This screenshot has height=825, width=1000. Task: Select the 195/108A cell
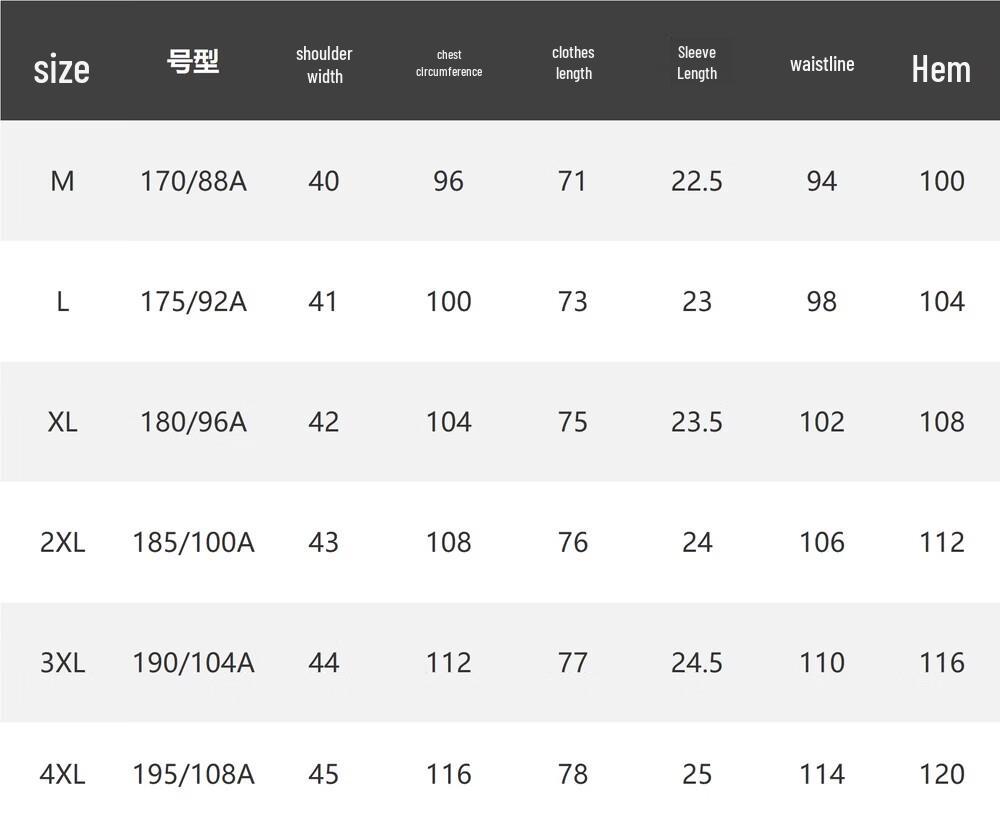193,775
